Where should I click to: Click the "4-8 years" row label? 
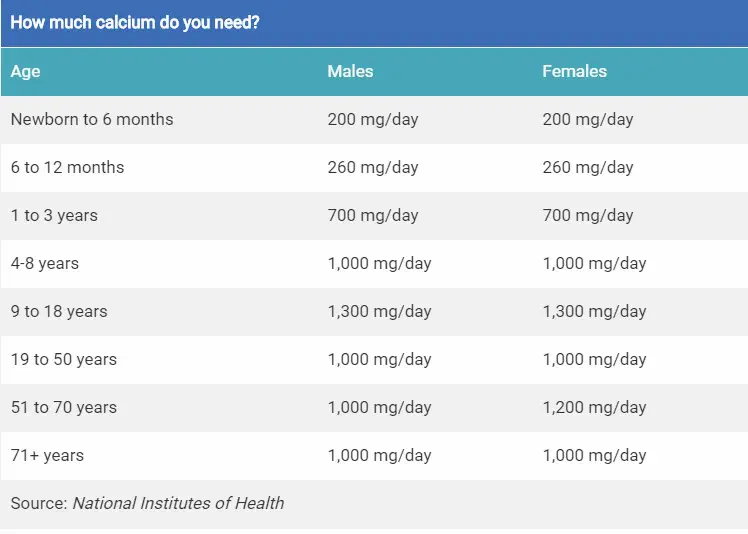tap(45, 264)
